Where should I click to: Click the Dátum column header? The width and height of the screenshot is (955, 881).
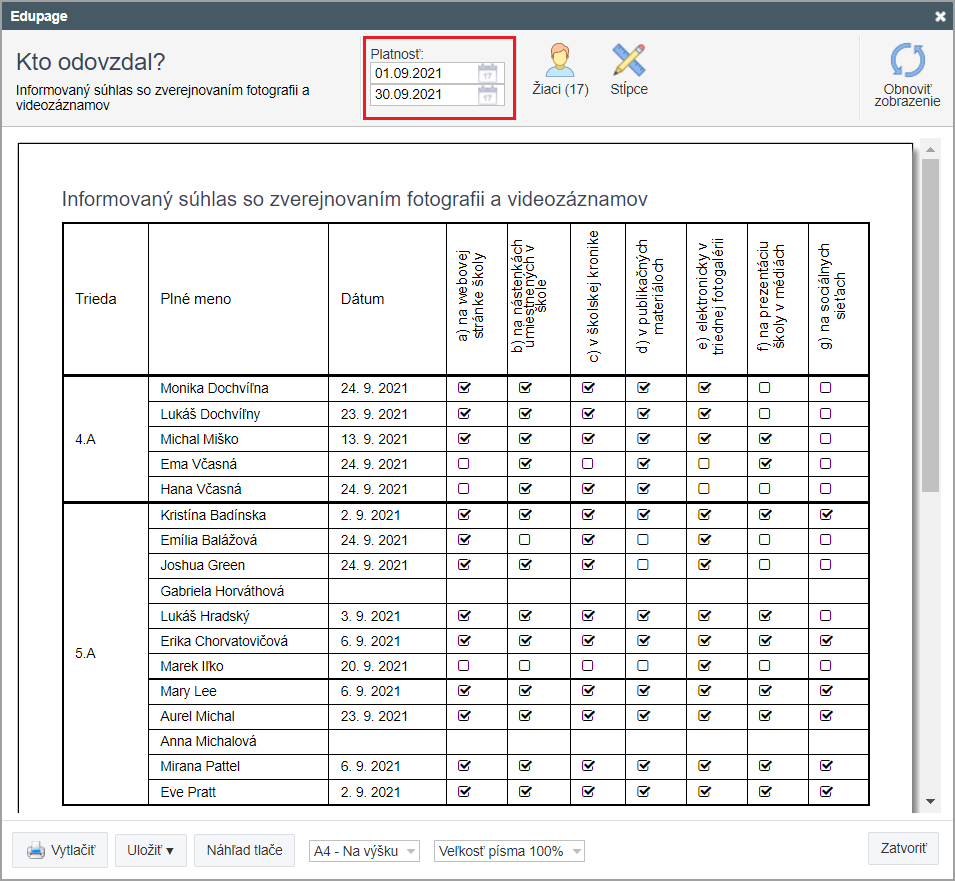[x=362, y=299]
